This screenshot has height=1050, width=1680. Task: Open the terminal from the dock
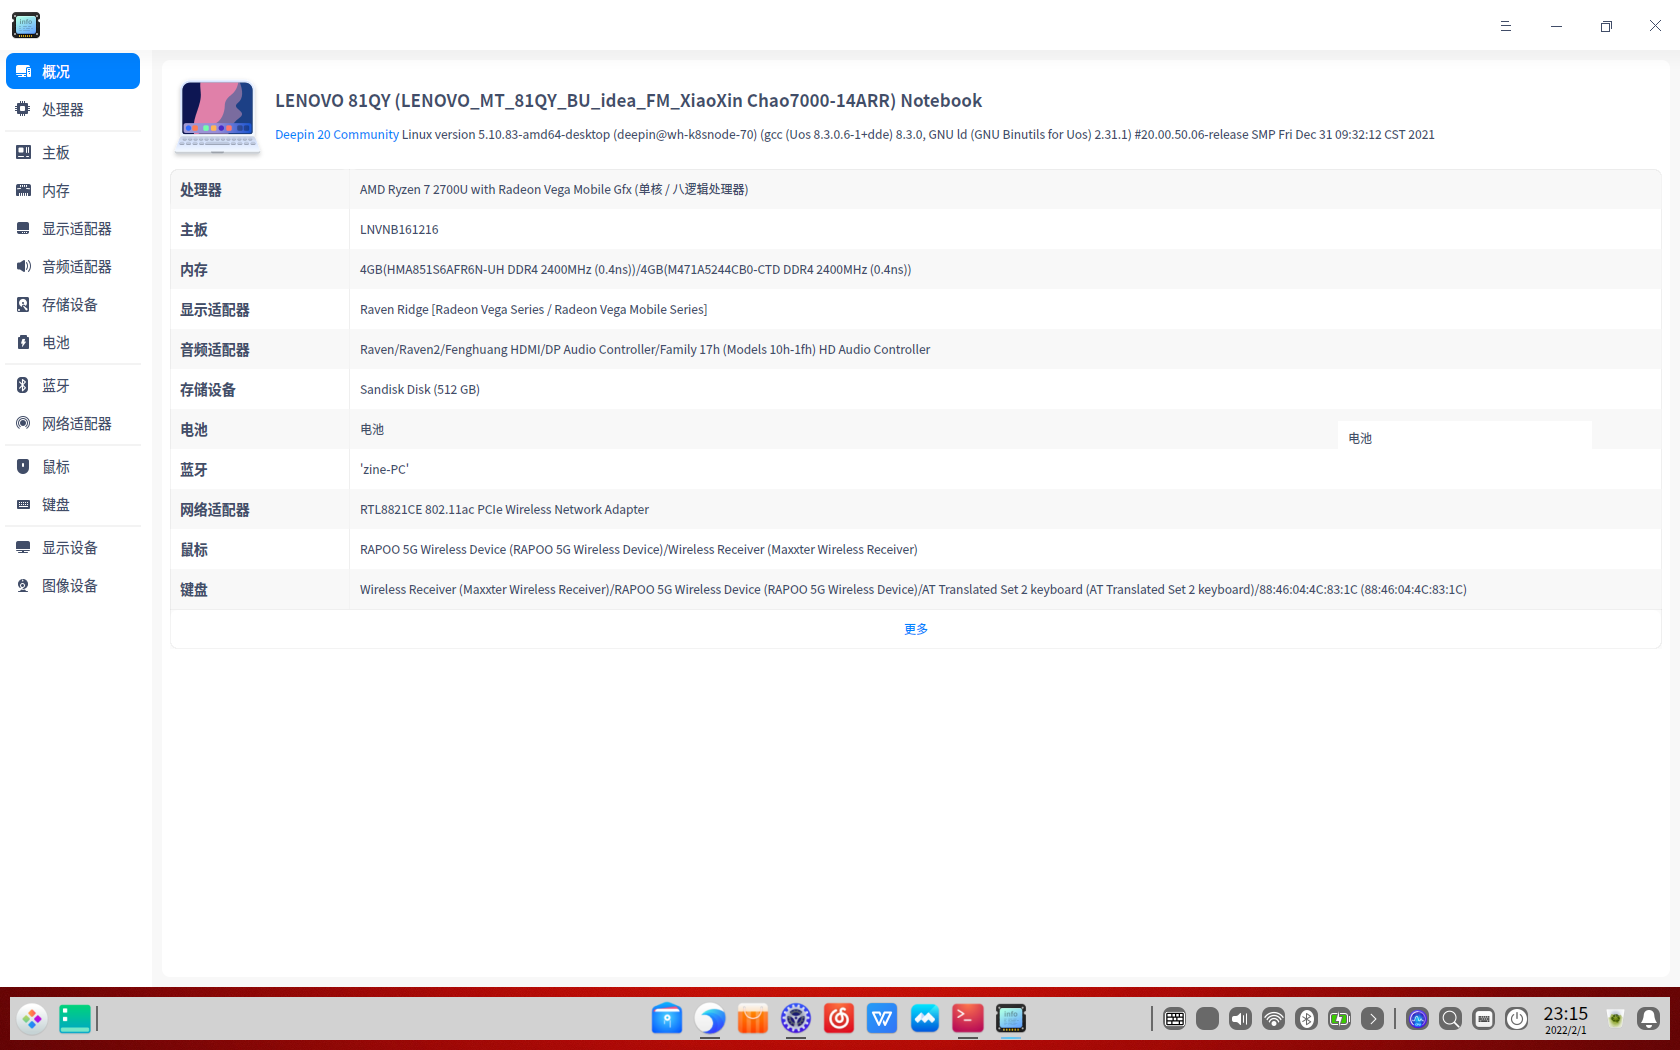tap(968, 1019)
